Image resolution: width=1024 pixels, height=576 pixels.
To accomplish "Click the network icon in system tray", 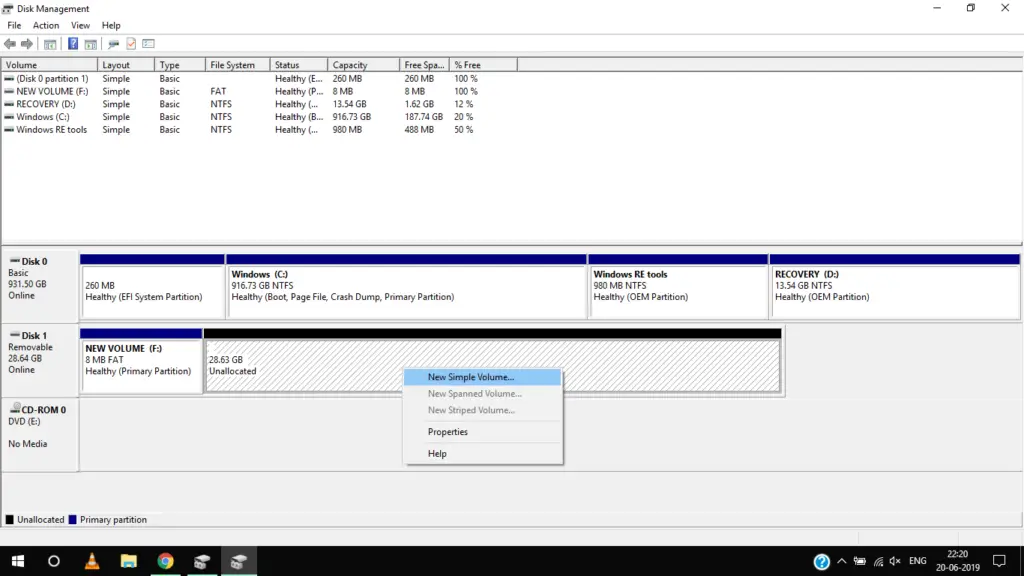I will [x=878, y=562].
